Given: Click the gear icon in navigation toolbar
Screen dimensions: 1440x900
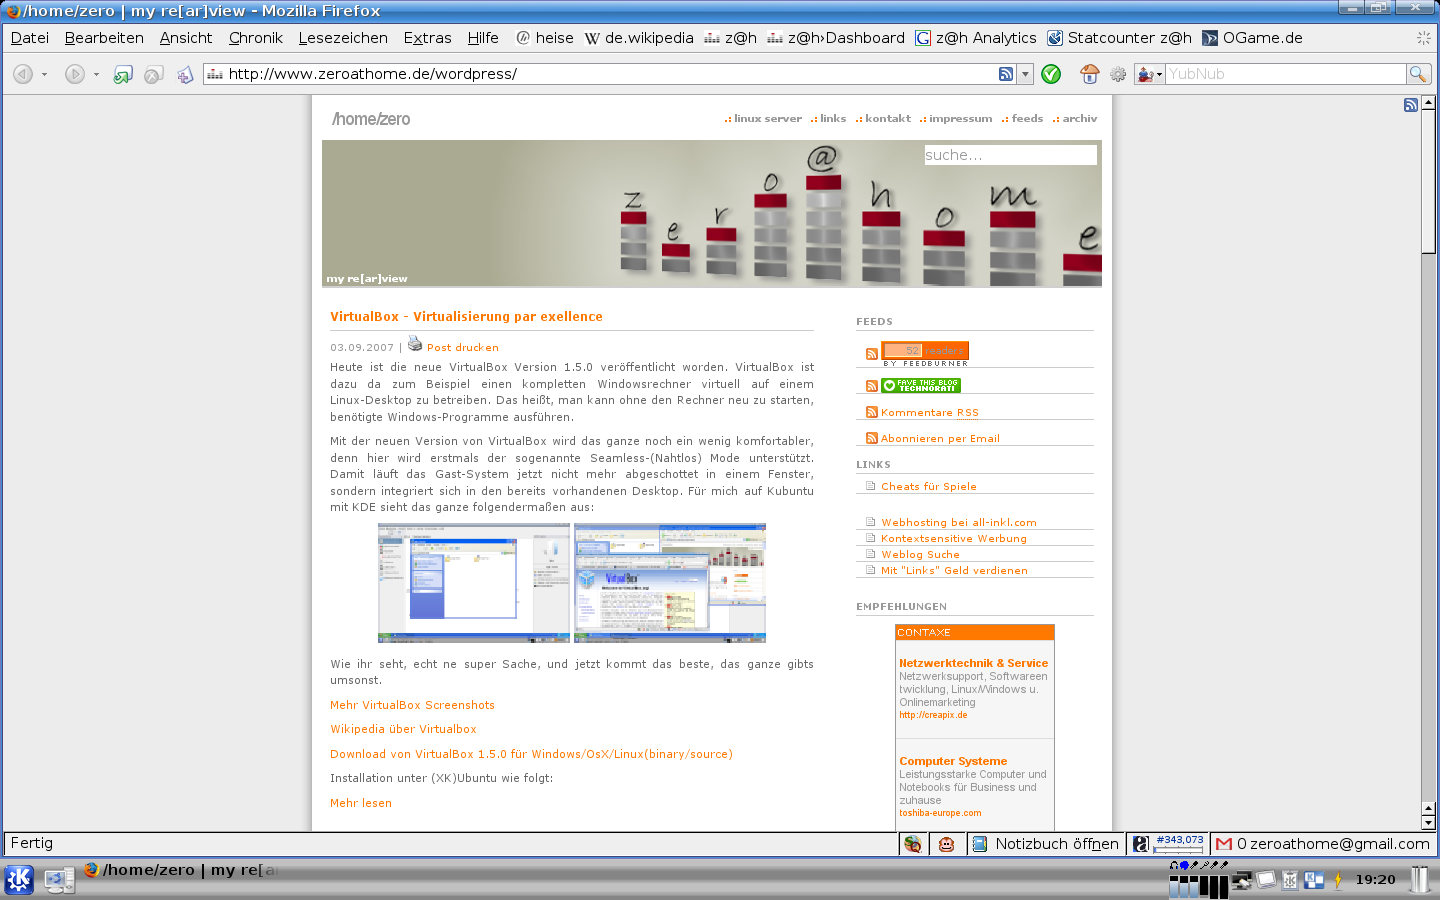Looking at the screenshot, I should (x=1118, y=74).
